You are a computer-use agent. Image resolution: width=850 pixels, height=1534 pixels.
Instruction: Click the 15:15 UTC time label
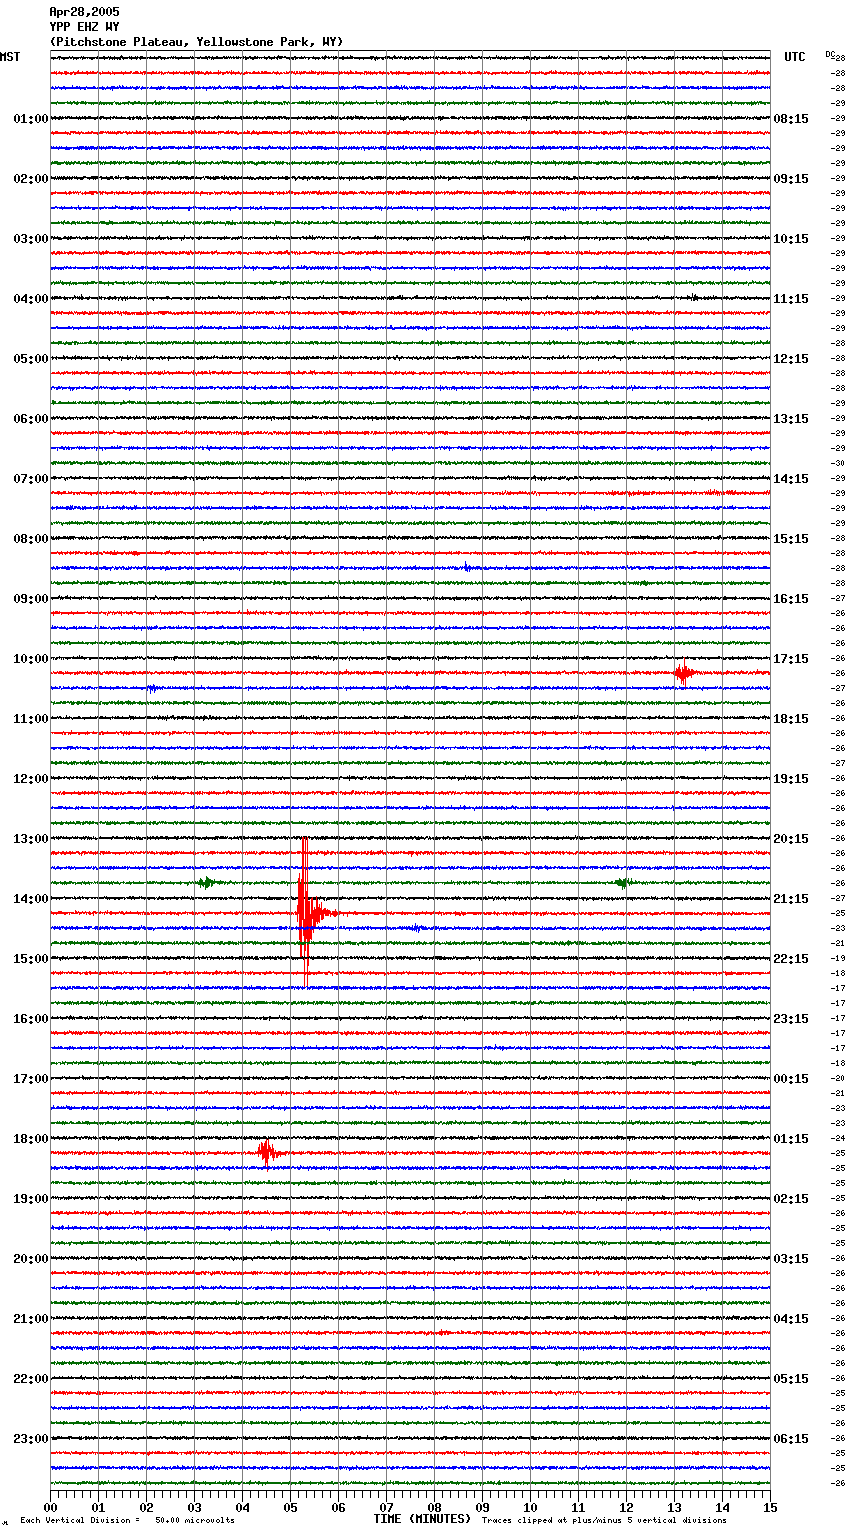tap(791, 539)
